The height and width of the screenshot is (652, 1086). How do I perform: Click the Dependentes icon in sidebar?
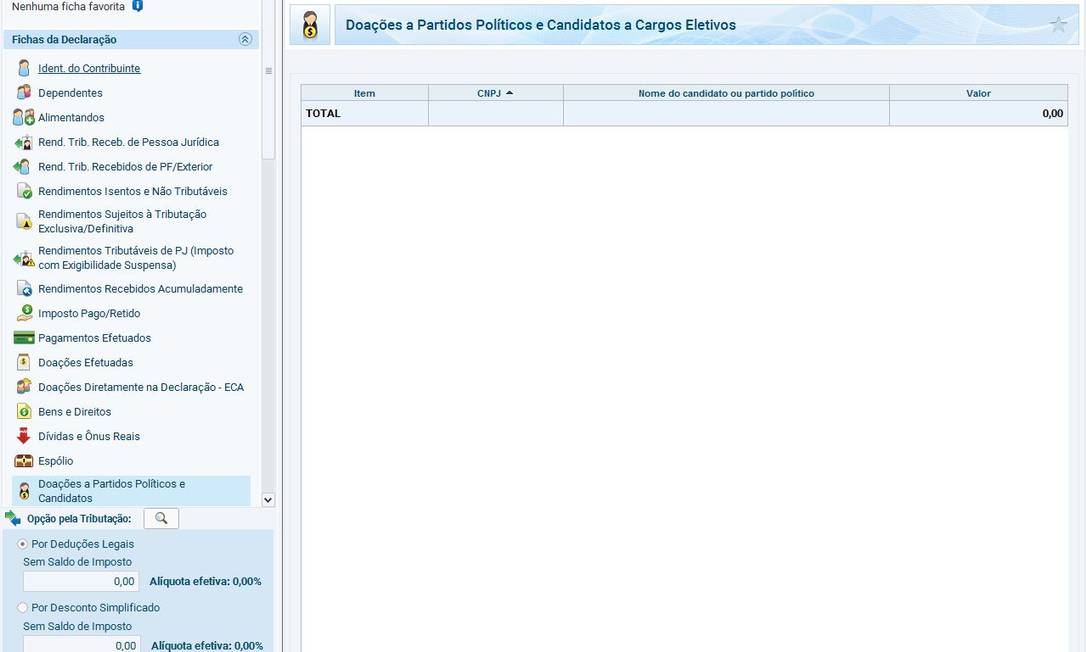[x=24, y=93]
